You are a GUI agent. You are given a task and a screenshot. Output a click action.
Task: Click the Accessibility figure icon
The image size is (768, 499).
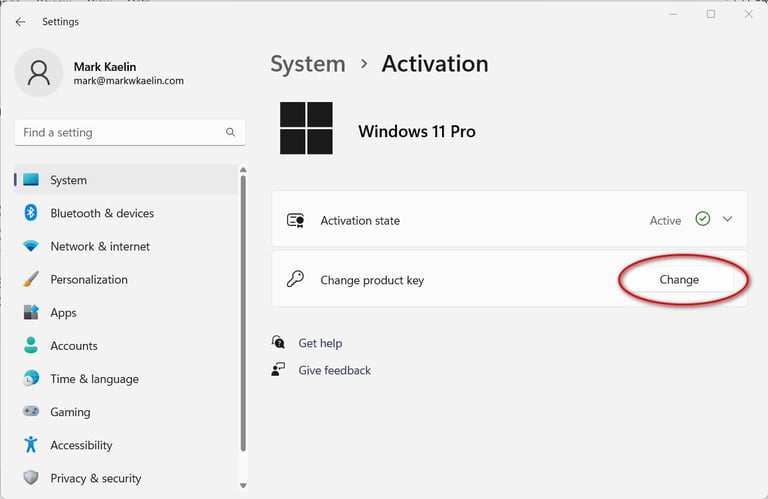(31, 445)
